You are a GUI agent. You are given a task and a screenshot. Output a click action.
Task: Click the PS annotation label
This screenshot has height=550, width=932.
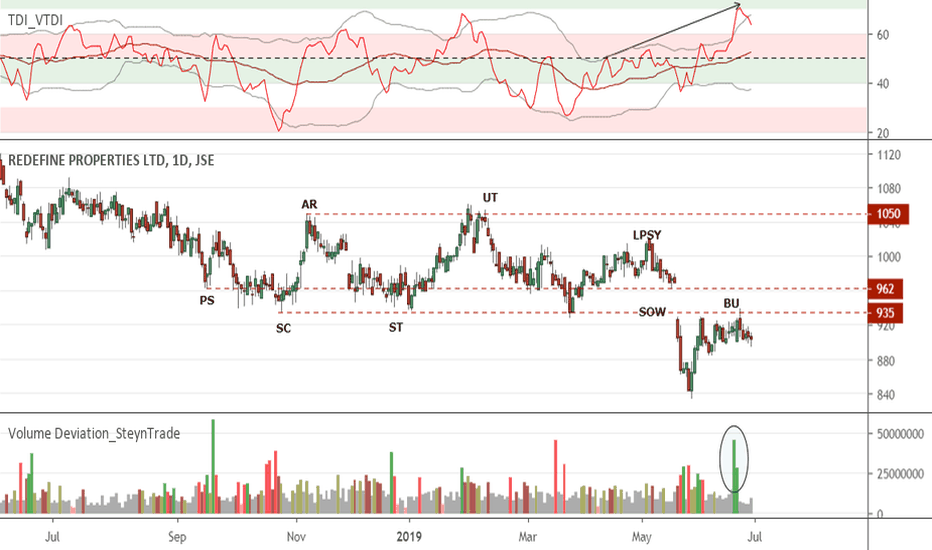click(x=207, y=300)
